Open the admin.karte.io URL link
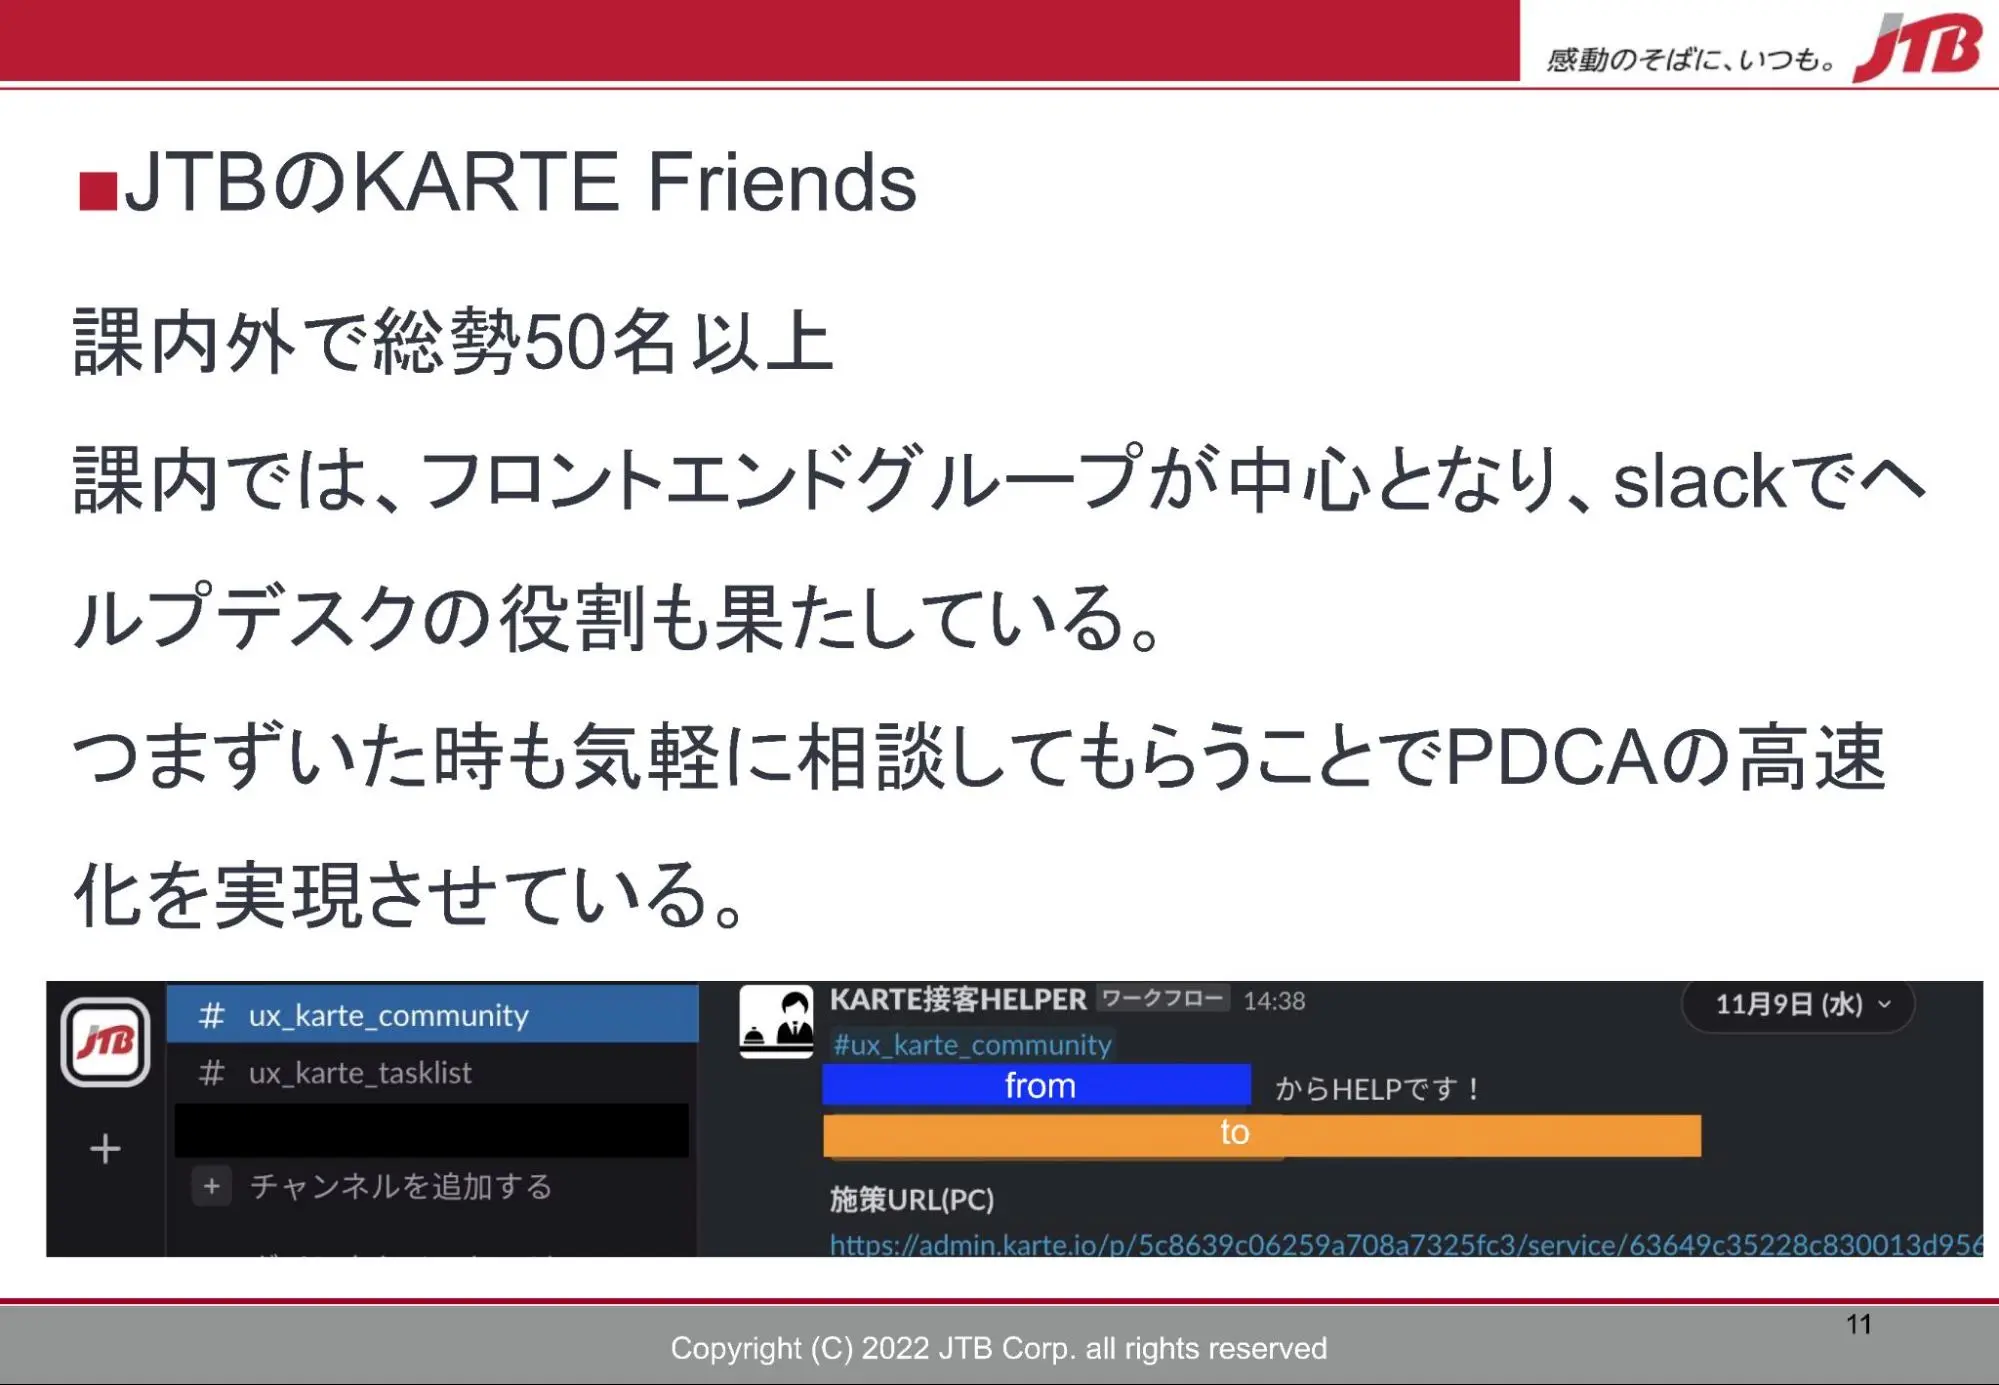 (x=1405, y=1245)
